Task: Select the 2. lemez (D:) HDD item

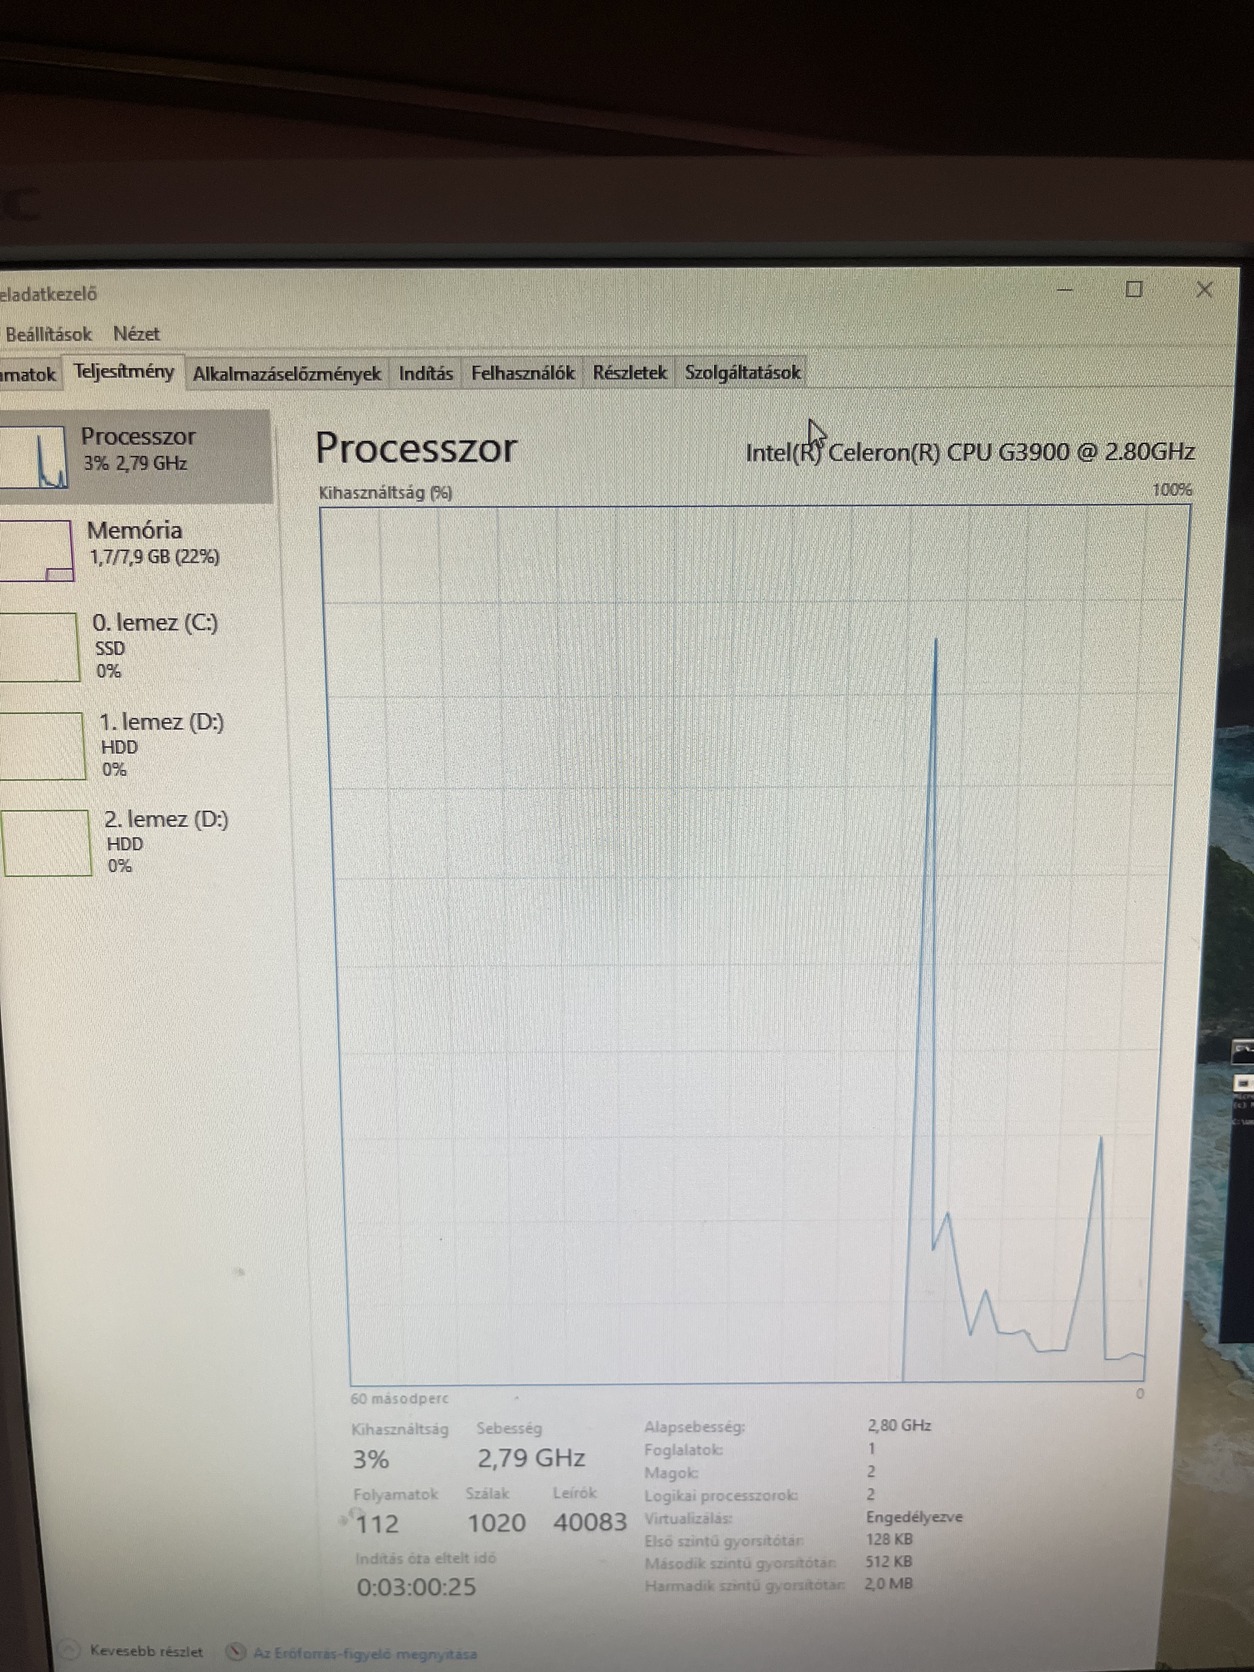Action: point(146,842)
